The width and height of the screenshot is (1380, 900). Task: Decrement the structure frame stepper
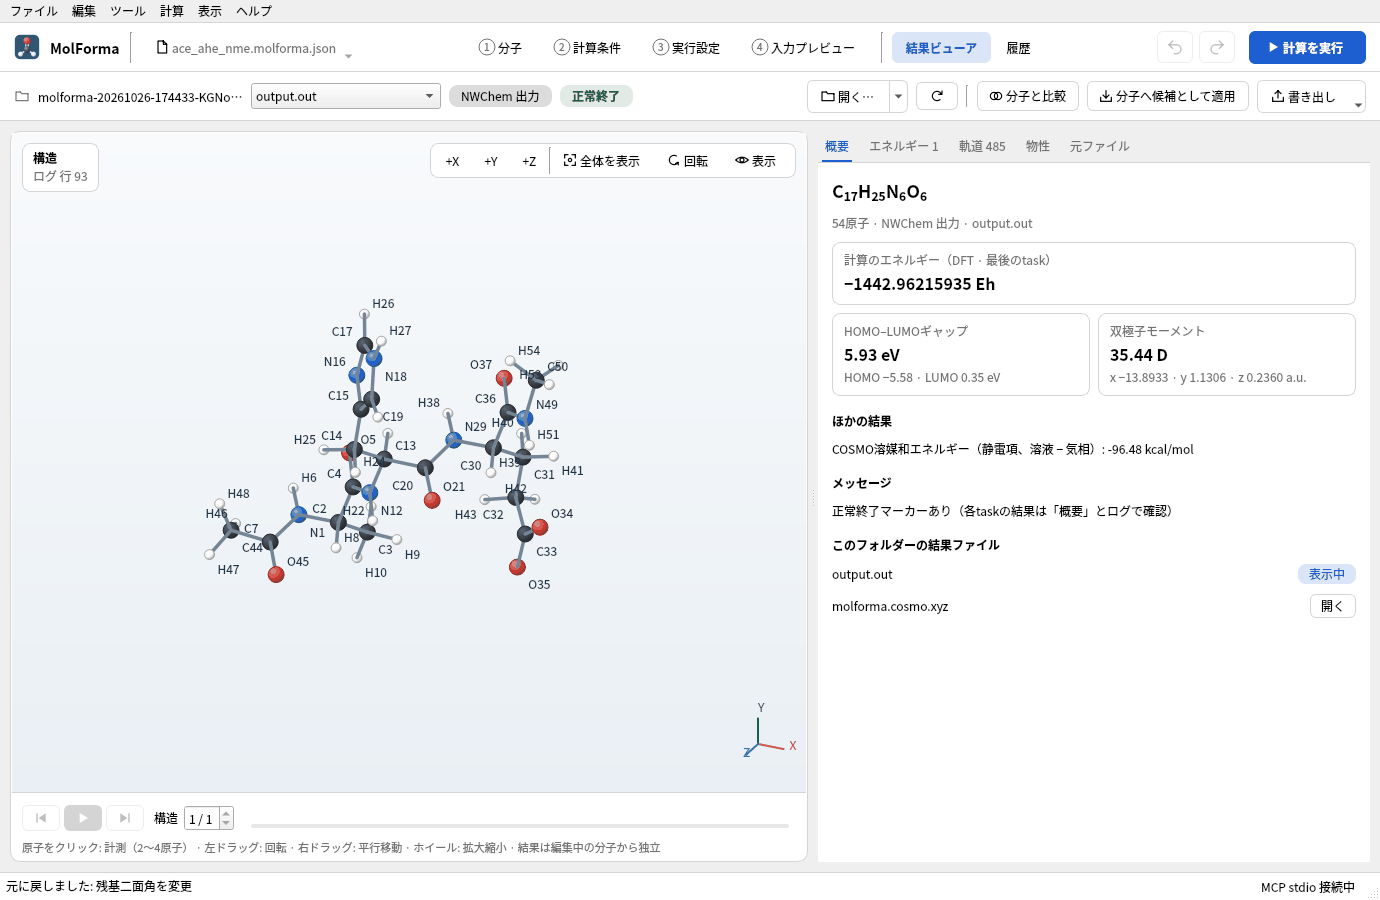tap(226, 824)
